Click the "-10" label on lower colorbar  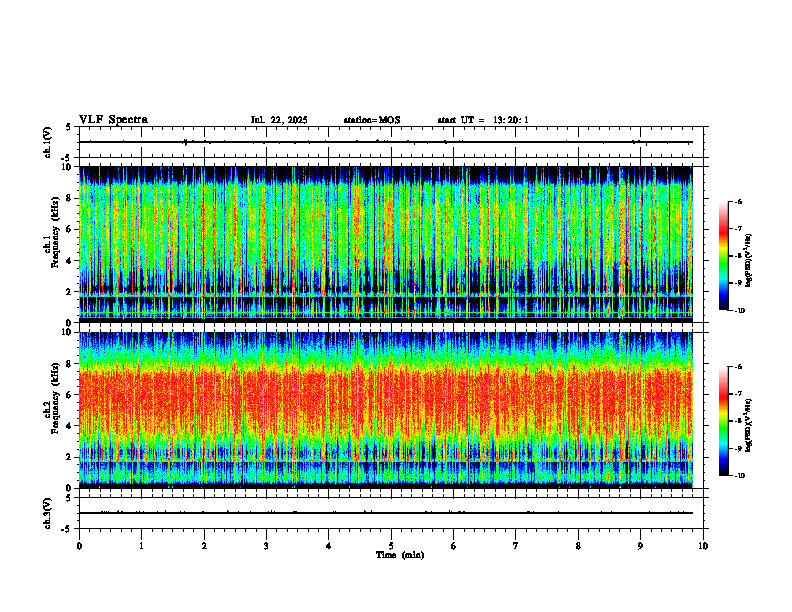coord(740,476)
